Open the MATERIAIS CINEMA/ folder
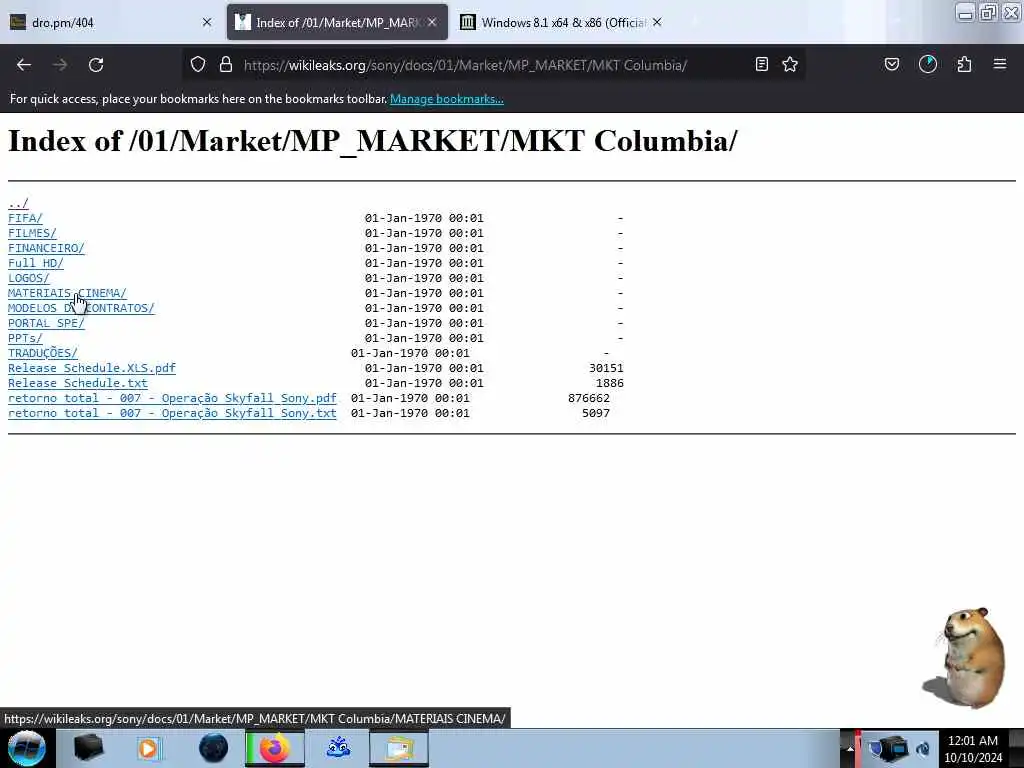This screenshot has width=1024, height=768. tap(67, 293)
